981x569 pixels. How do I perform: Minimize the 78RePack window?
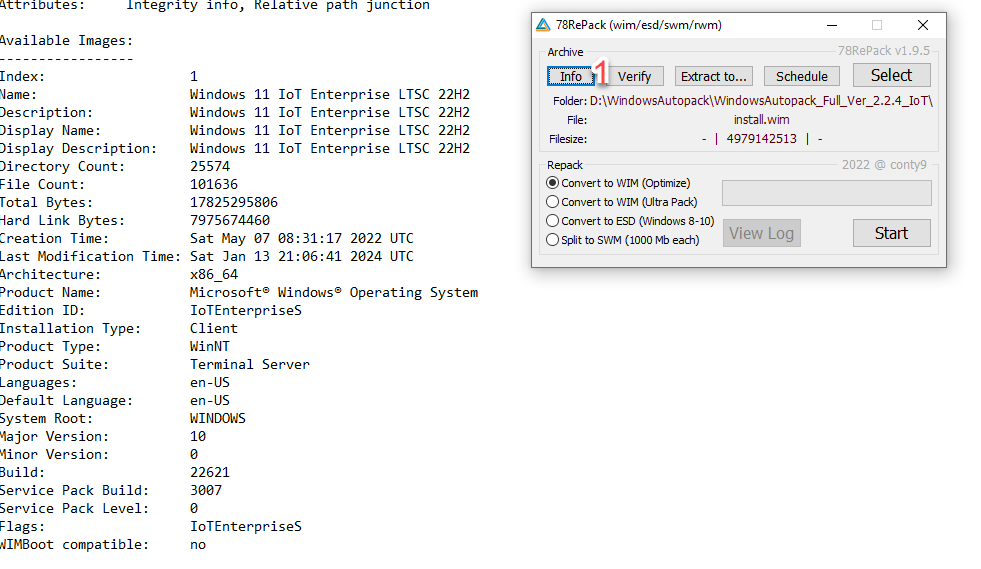click(831, 25)
